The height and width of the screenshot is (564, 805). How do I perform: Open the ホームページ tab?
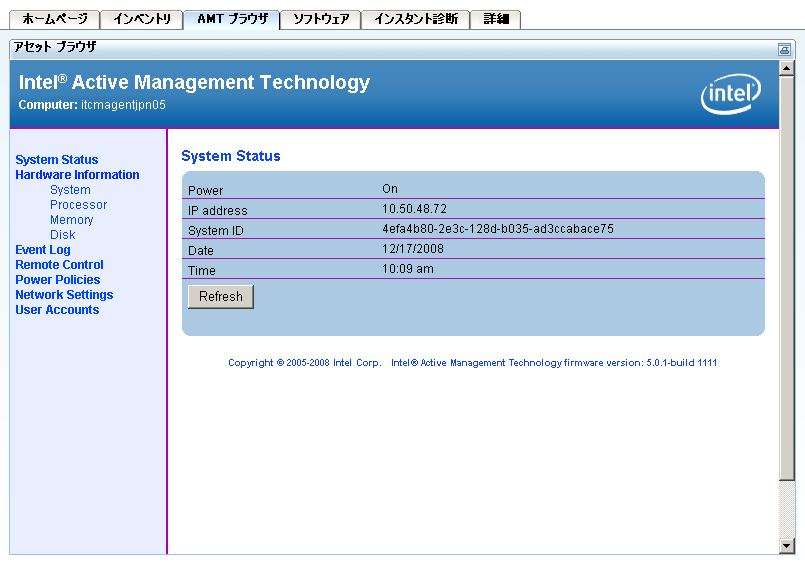[54, 20]
